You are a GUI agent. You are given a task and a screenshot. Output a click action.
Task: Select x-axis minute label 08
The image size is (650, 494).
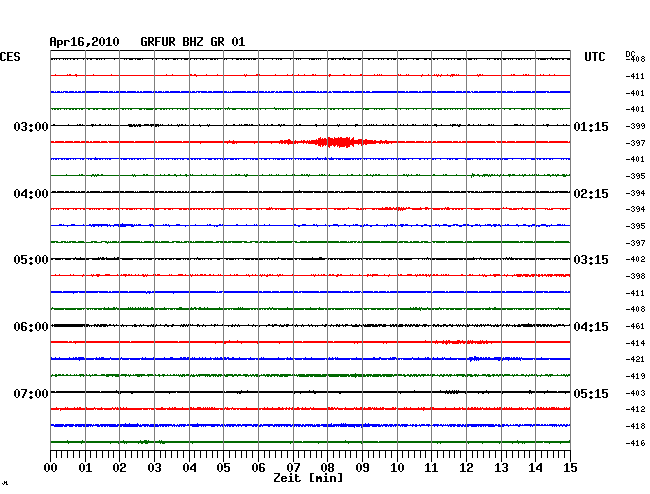click(x=327, y=468)
